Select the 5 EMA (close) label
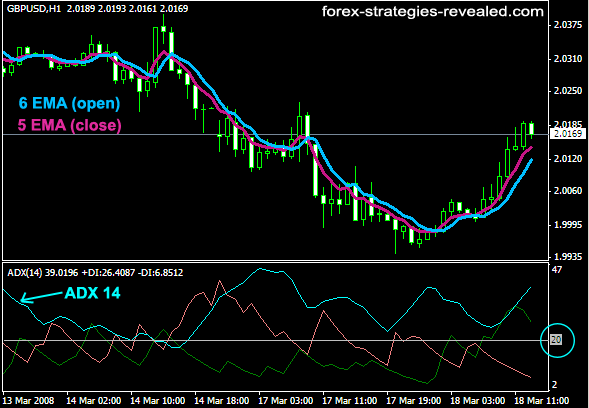 point(69,125)
